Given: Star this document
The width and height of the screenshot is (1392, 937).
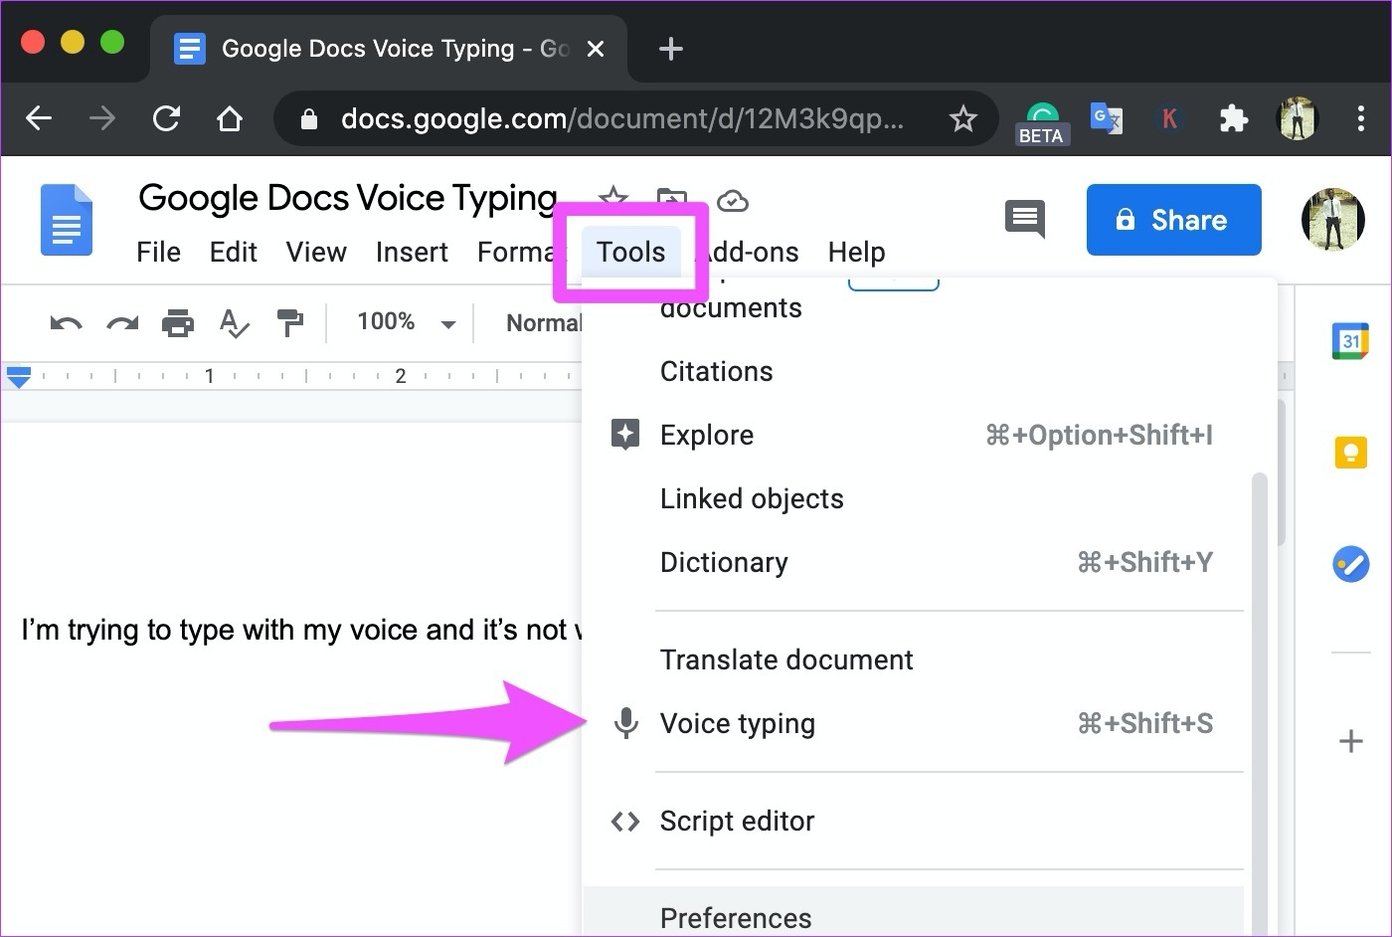Looking at the screenshot, I should [612, 198].
